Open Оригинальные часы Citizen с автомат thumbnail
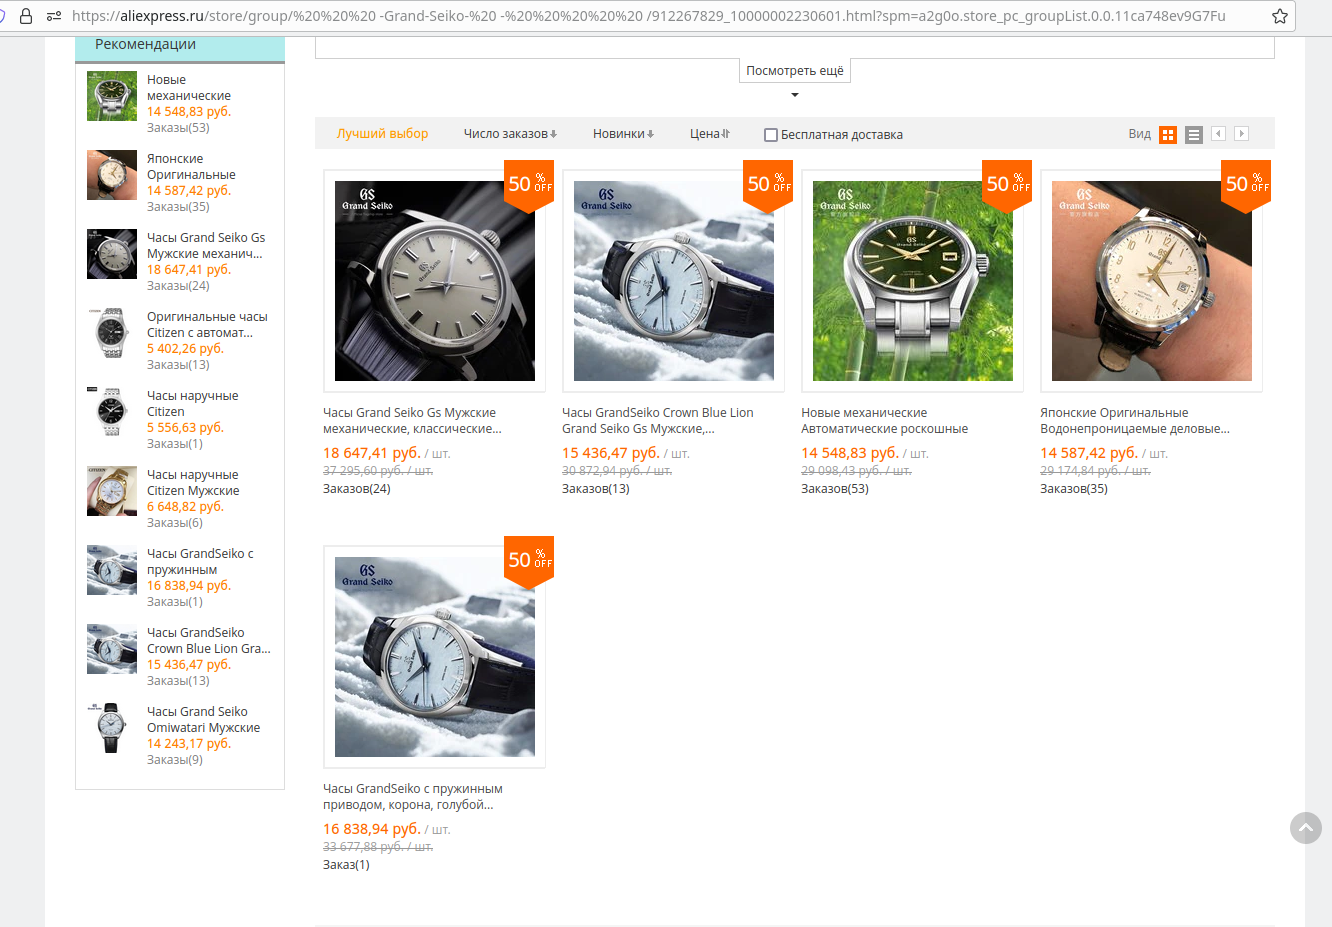This screenshot has height=927, width=1332. (x=112, y=333)
